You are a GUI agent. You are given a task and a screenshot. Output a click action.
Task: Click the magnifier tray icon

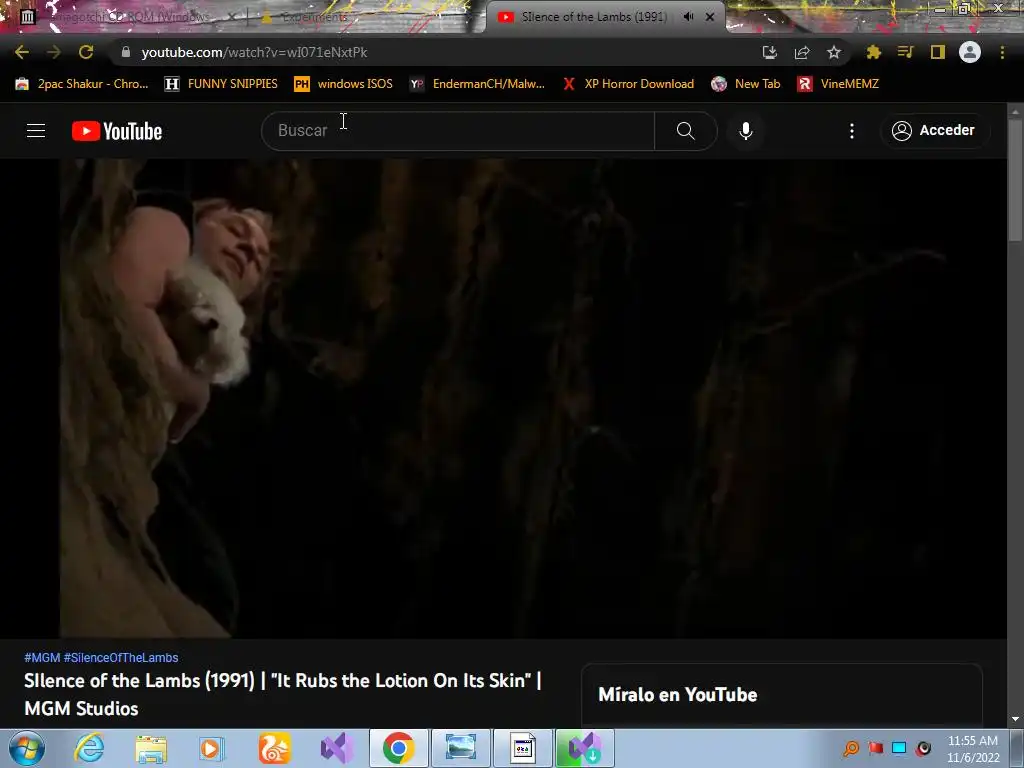click(851, 748)
